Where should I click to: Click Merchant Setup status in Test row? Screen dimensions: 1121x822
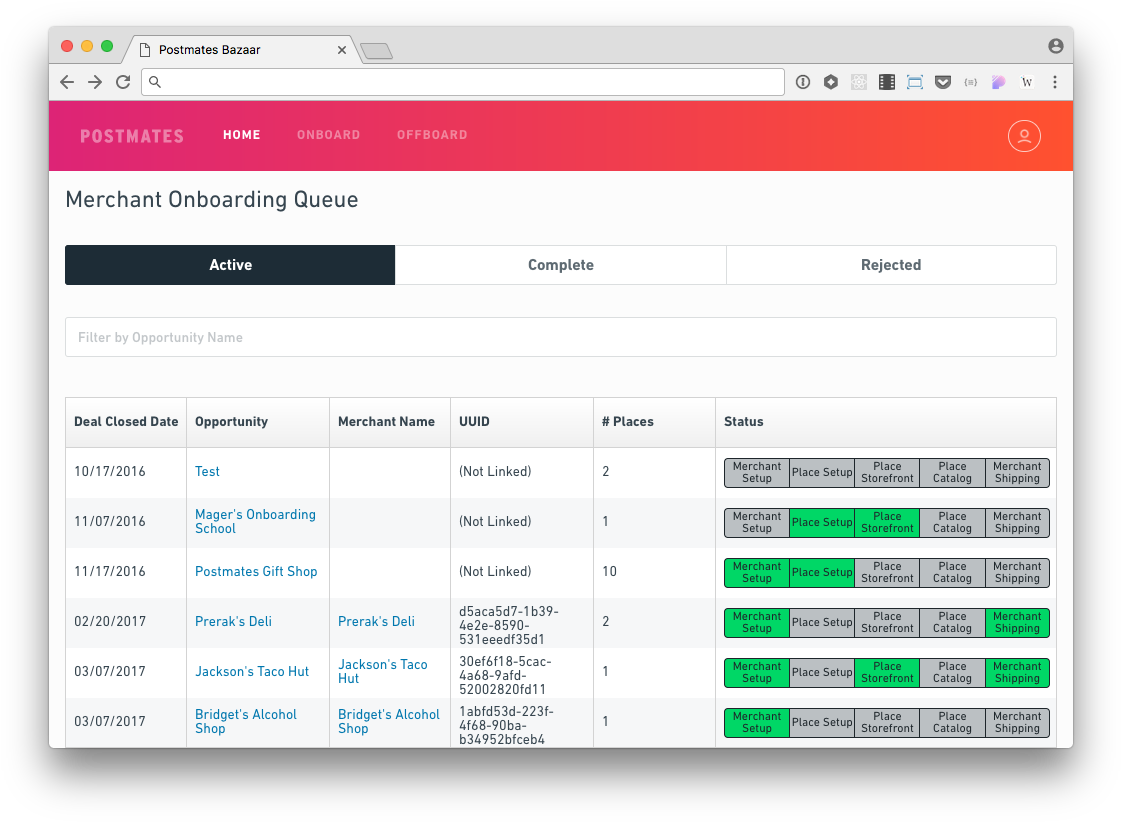click(x=757, y=473)
